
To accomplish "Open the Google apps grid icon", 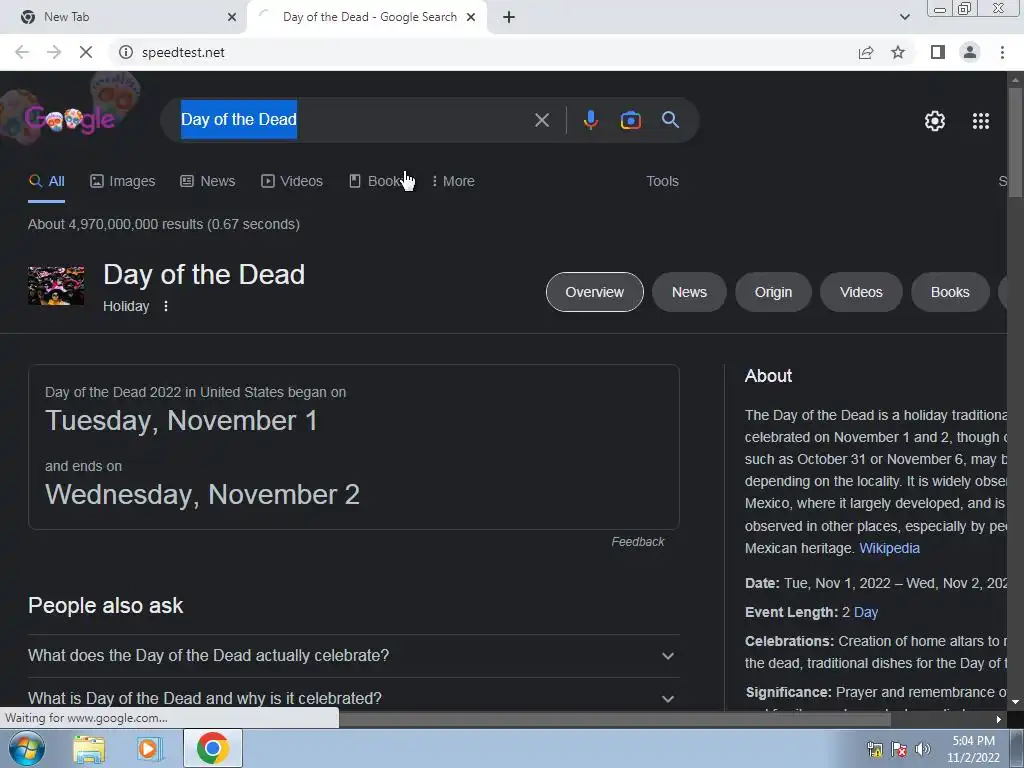I will [x=981, y=121].
